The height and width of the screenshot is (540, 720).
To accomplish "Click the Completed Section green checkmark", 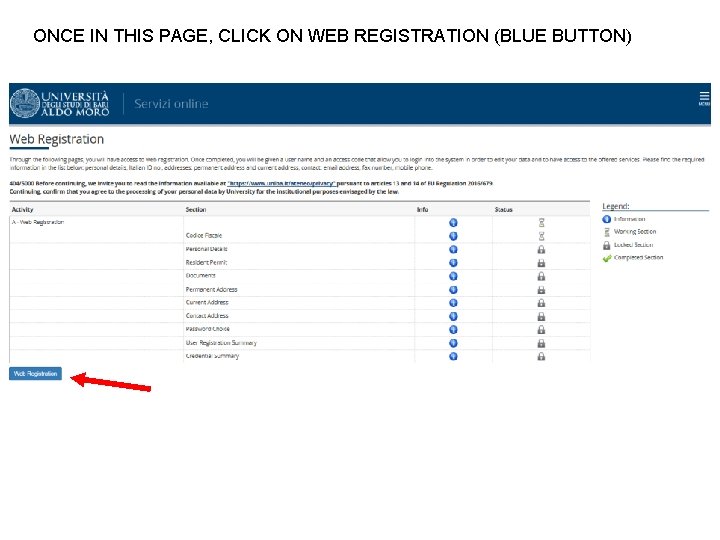I will pyautogui.click(x=607, y=258).
